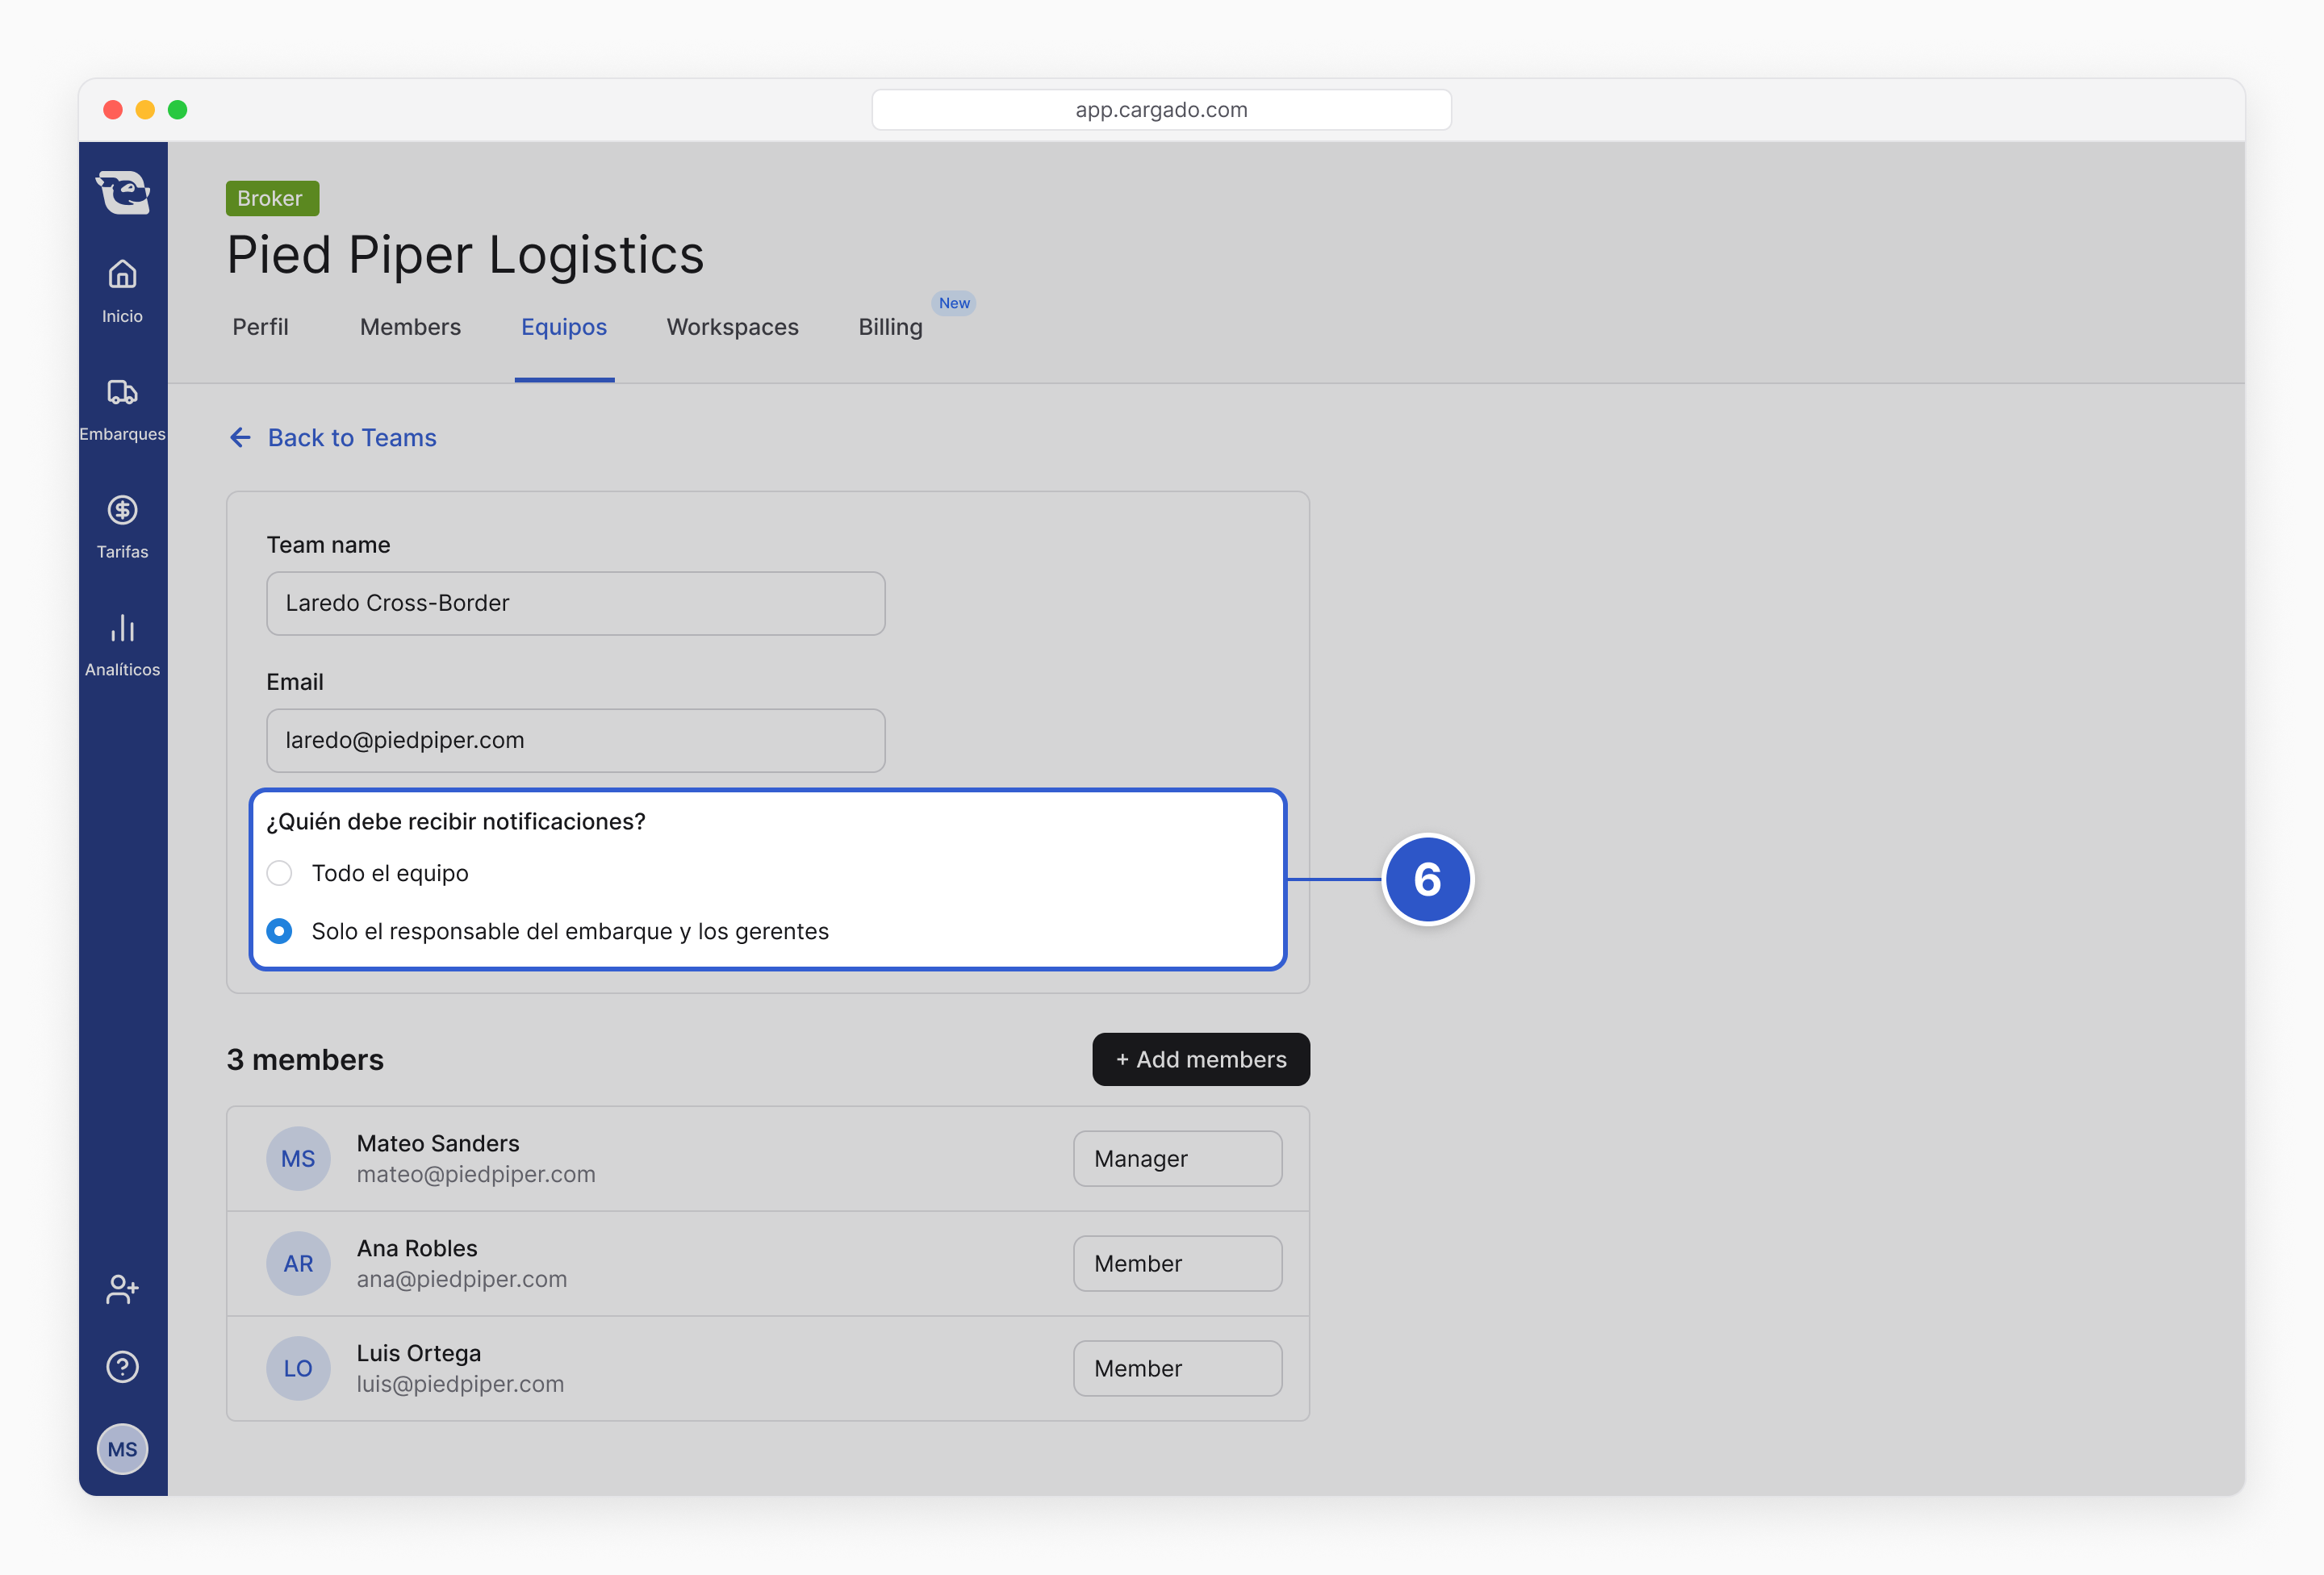Open the help question mark icon

click(122, 1367)
